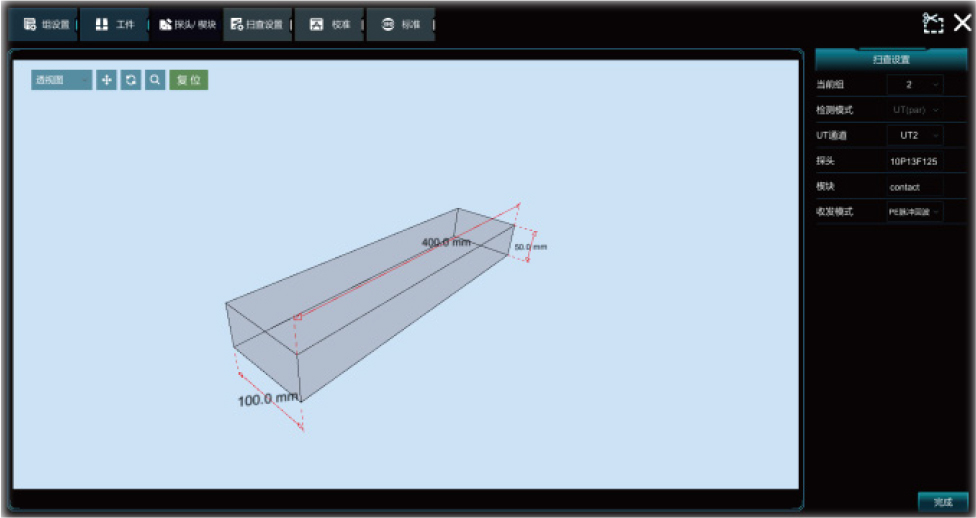Viewport: 976px width, 518px height.
Task: Click the 400.0 mm length dimension label
Action: pos(446,242)
